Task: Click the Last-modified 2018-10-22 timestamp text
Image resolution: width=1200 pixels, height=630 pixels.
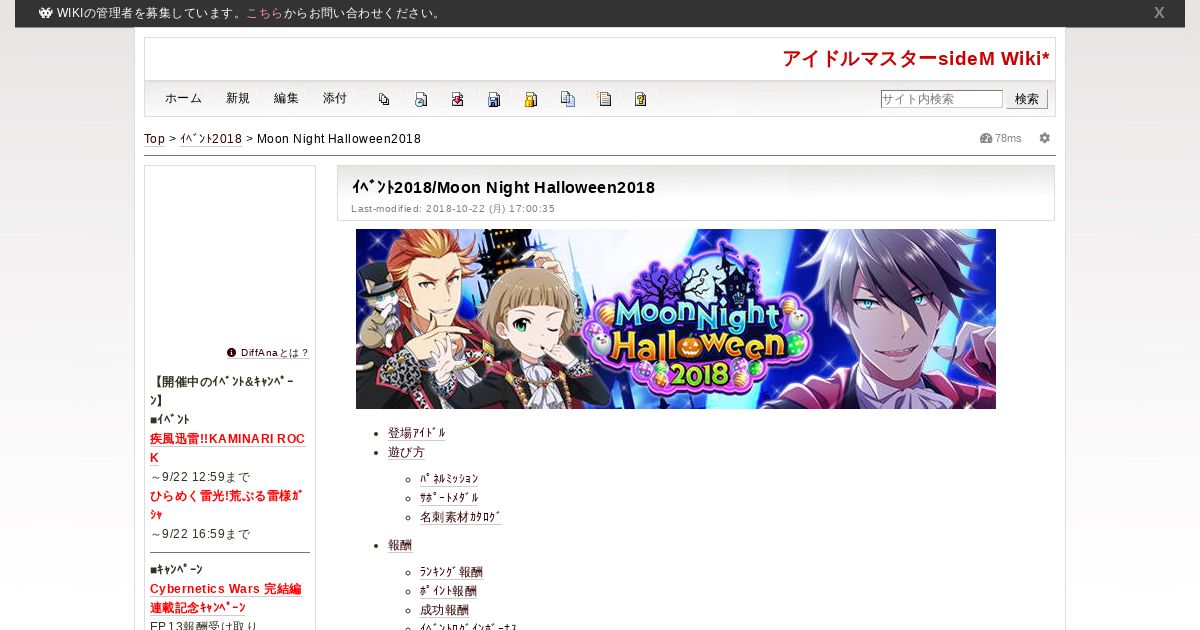Action: [453, 209]
